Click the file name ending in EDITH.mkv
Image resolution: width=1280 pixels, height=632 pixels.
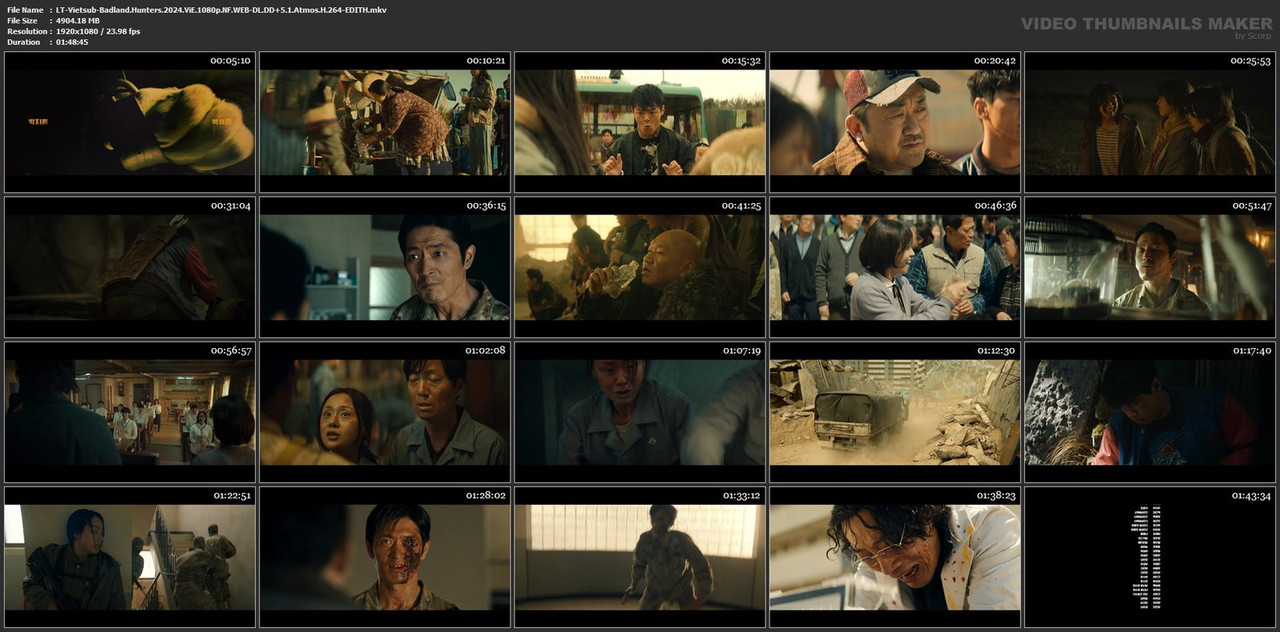[221, 10]
